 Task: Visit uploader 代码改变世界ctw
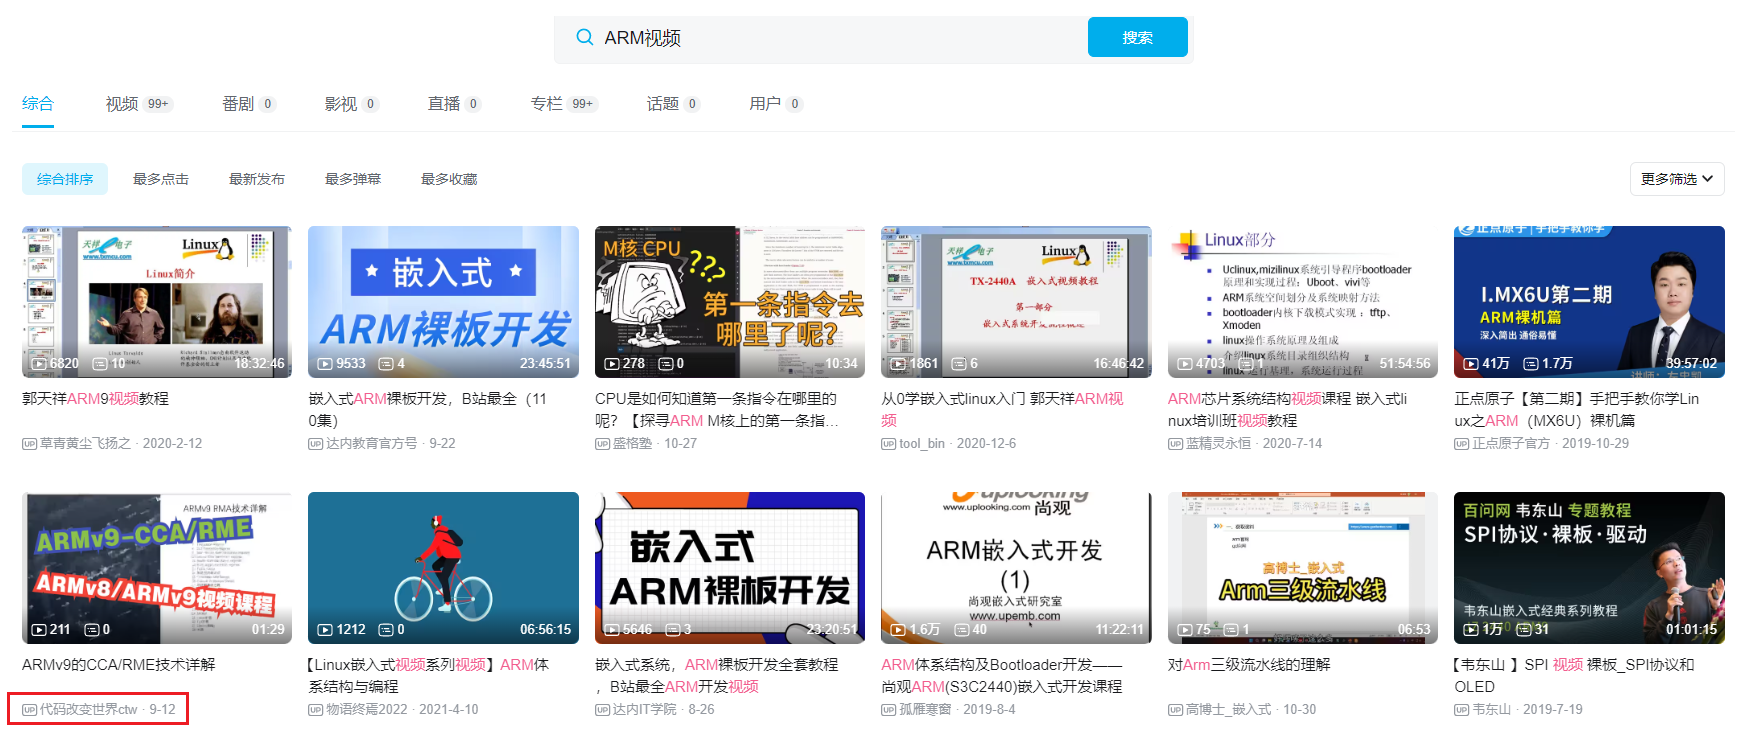(89, 709)
